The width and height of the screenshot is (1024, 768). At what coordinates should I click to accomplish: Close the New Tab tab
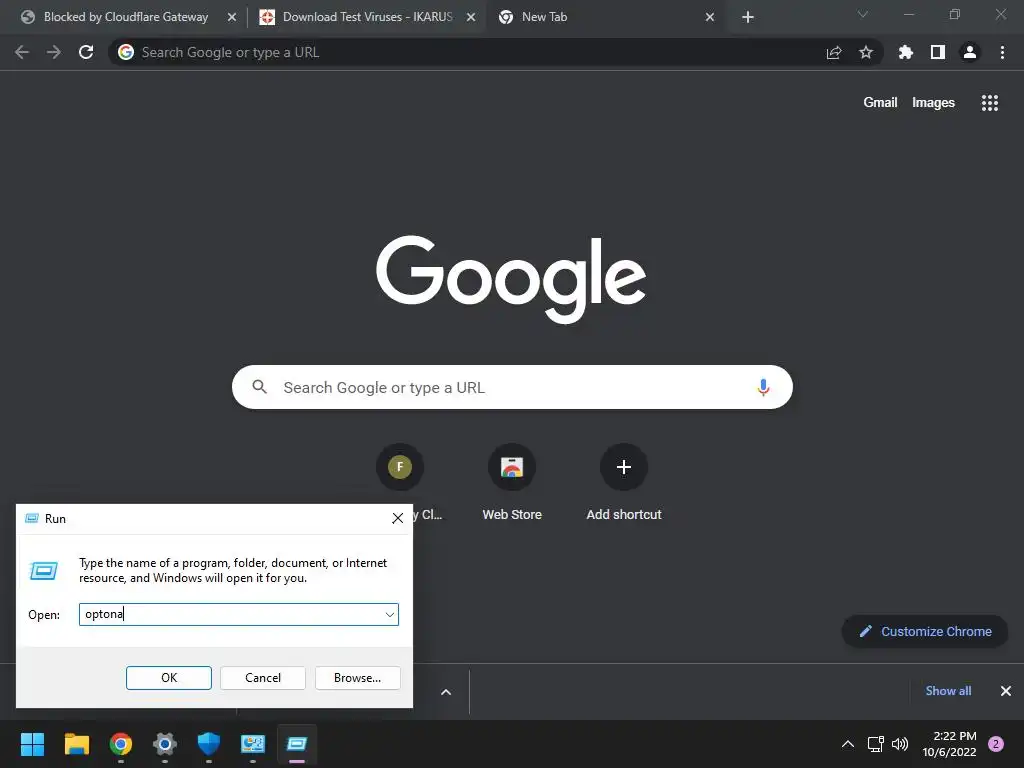[x=710, y=18]
